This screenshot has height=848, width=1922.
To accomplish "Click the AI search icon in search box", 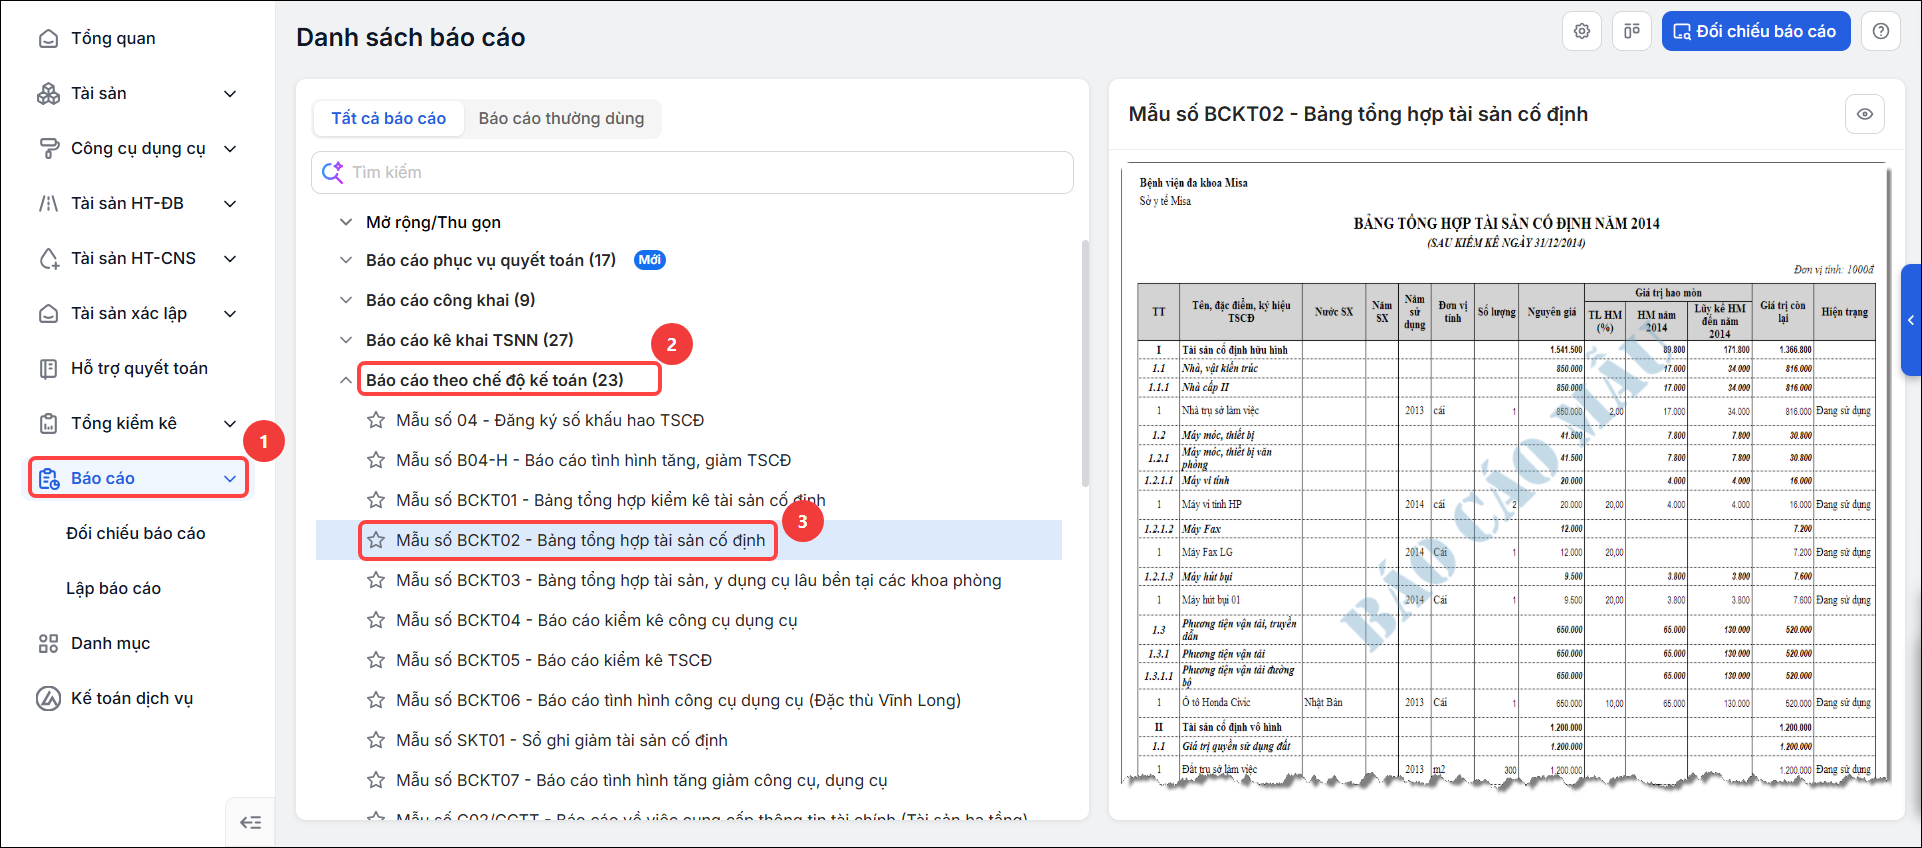I will click(333, 172).
